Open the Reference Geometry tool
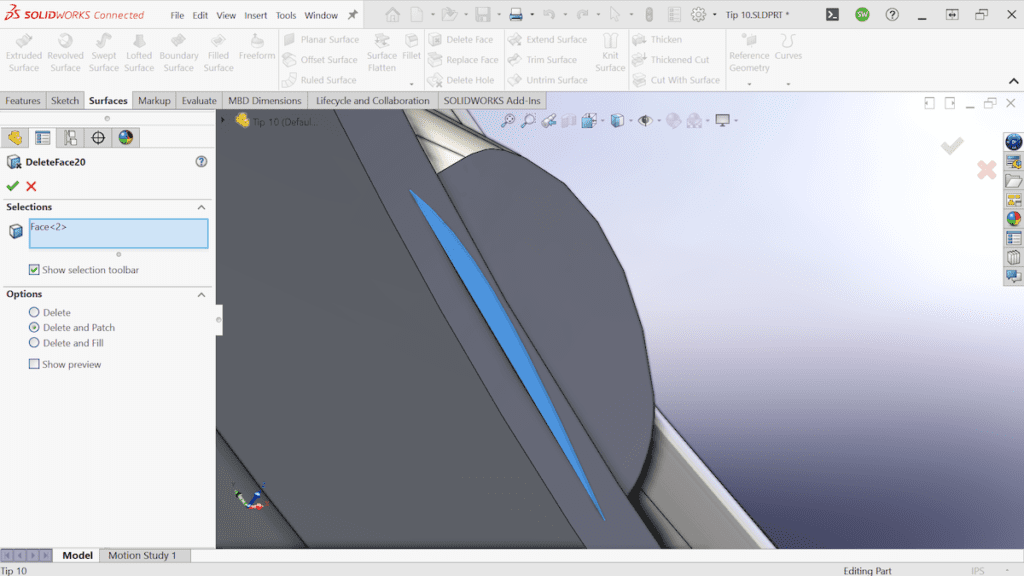This screenshot has width=1024, height=576. click(x=749, y=52)
